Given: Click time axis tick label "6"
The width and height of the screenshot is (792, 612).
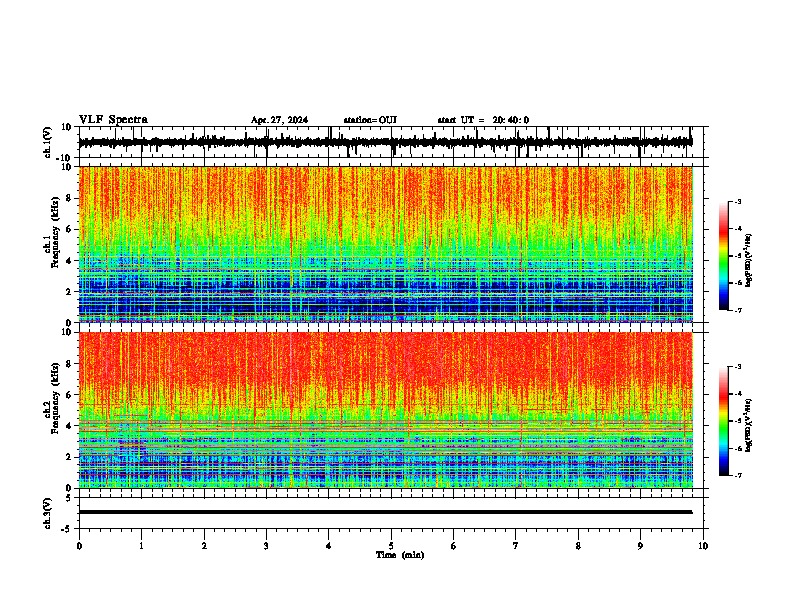Looking at the screenshot, I should click(x=454, y=546).
